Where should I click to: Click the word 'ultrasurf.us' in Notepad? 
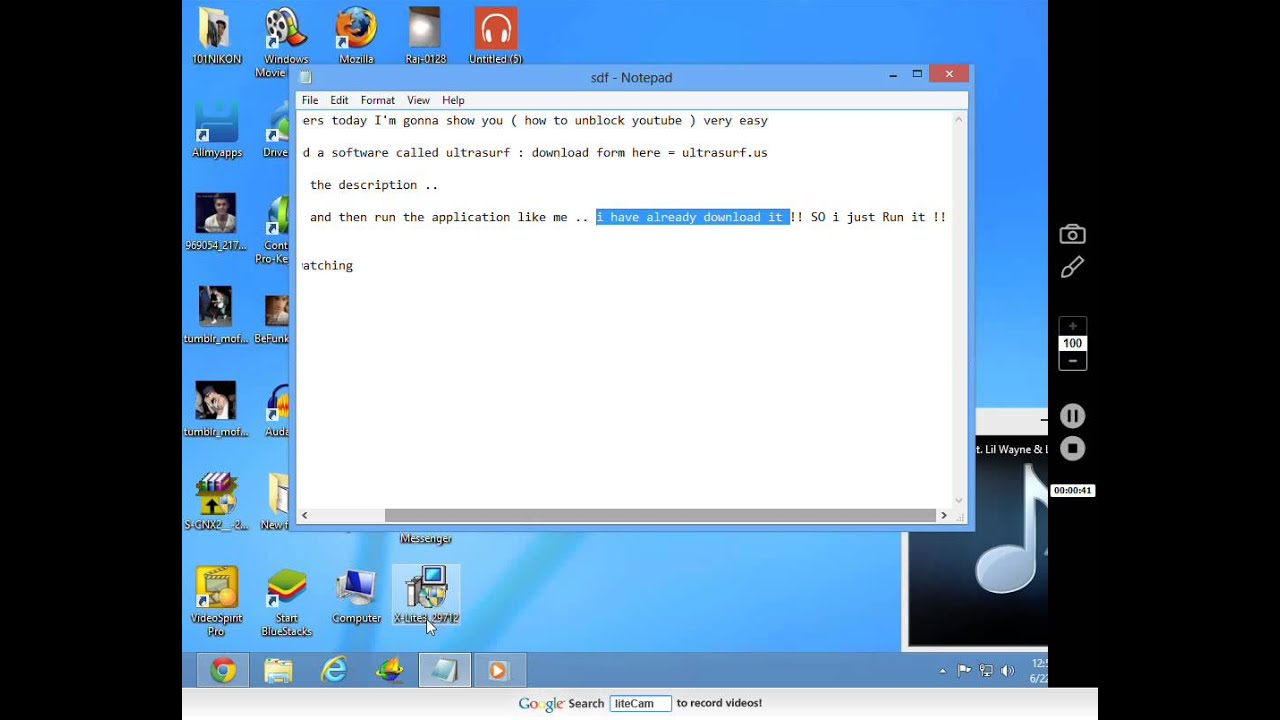[724, 153]
